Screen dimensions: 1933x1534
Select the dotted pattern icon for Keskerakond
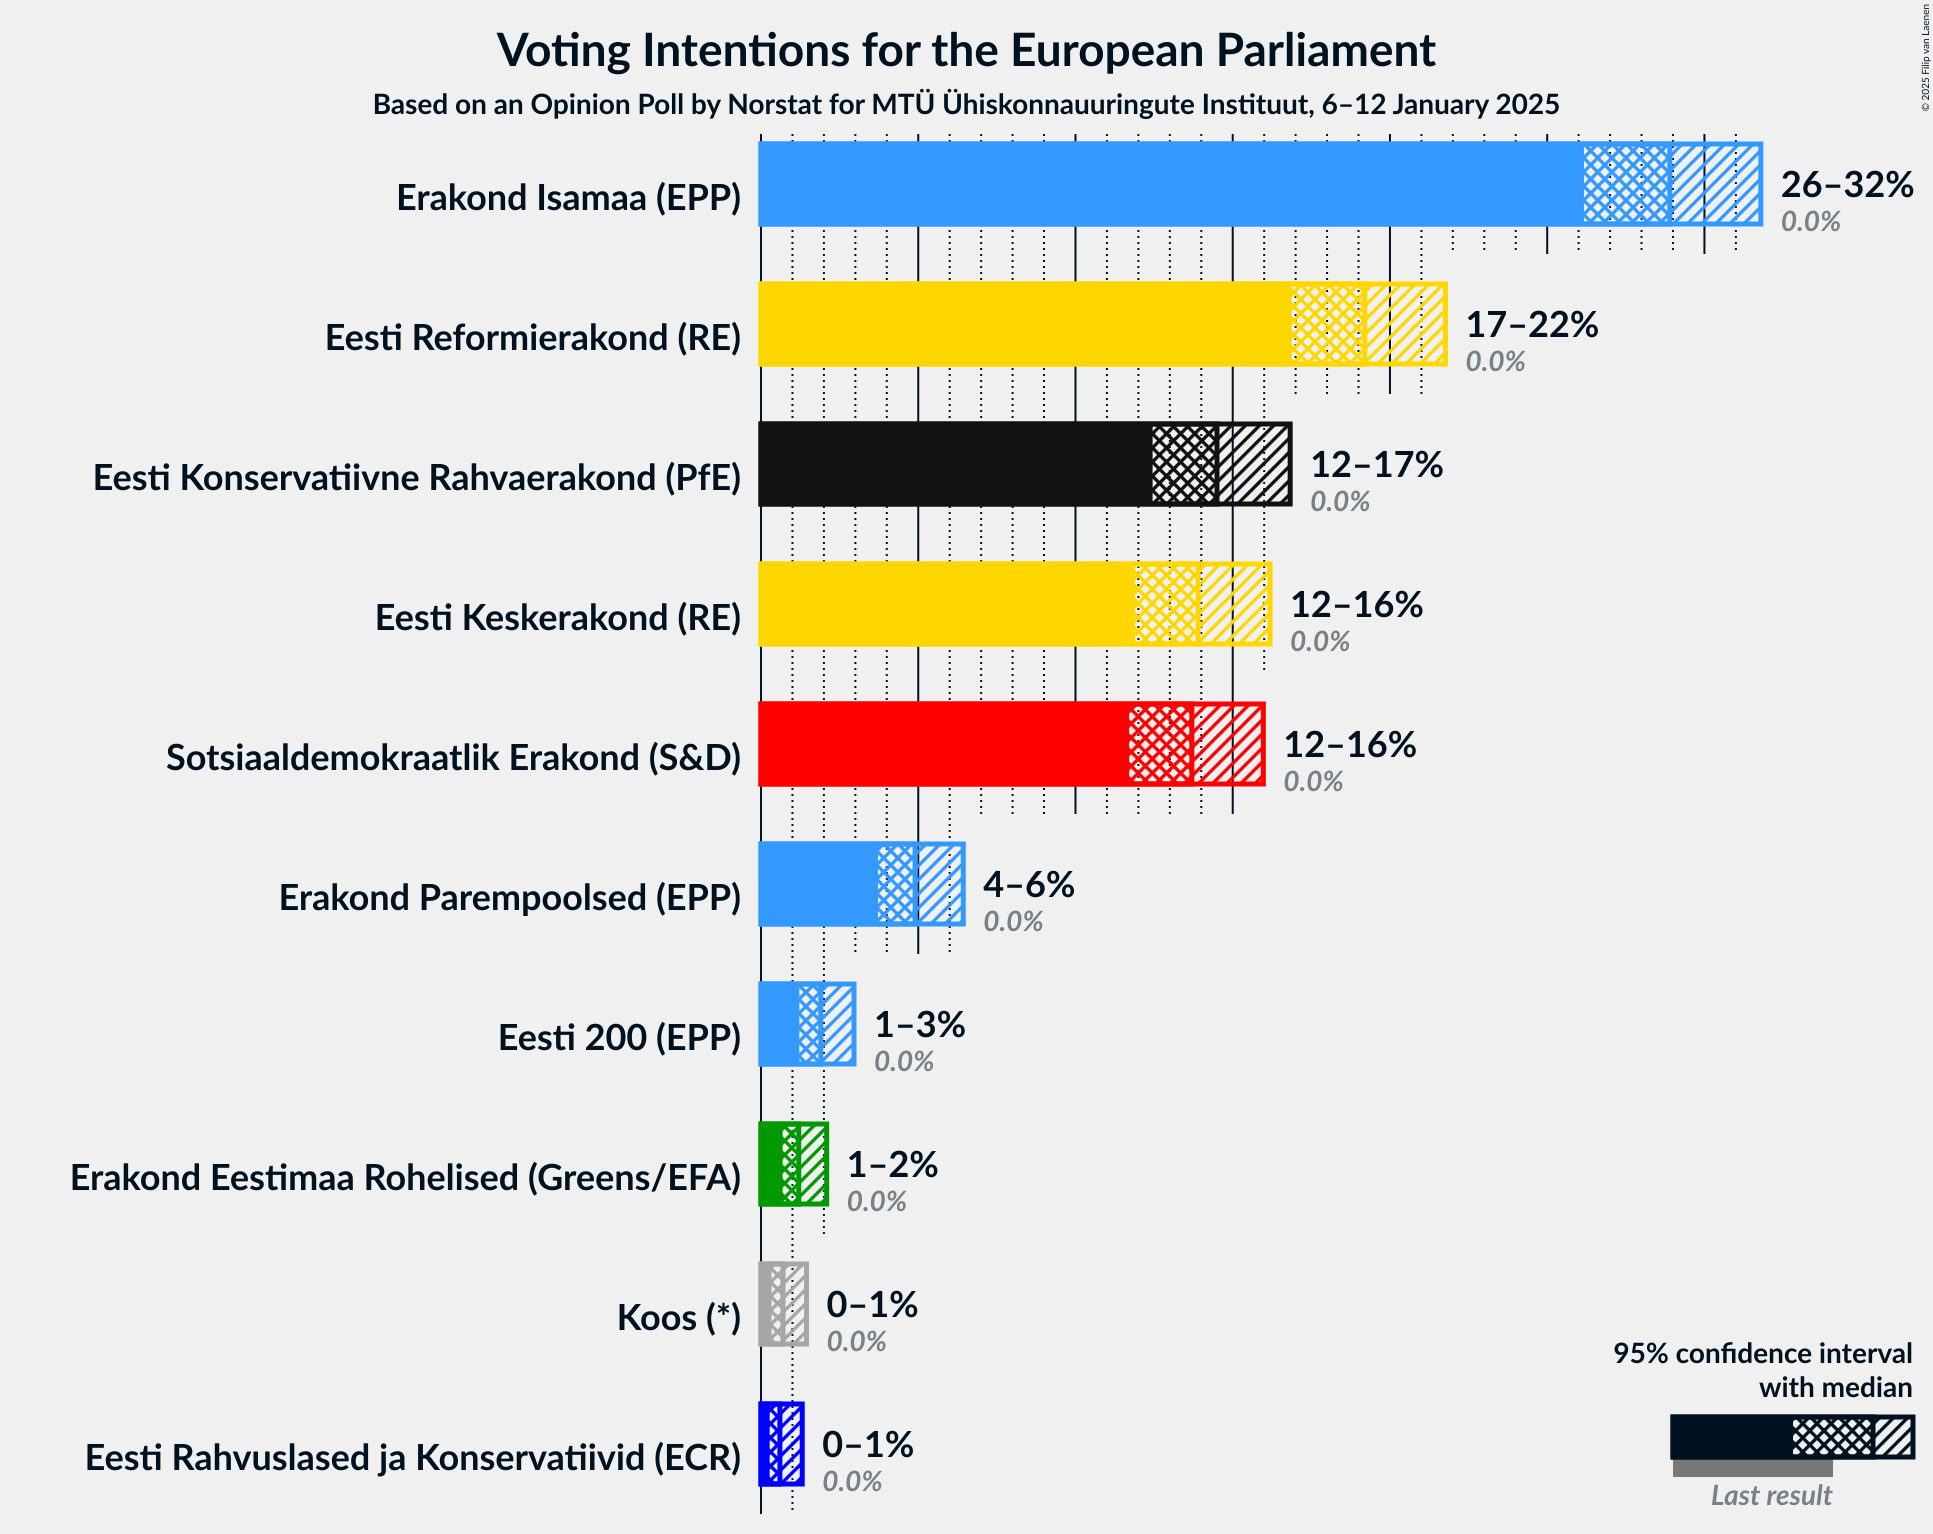click(1169, 596)
